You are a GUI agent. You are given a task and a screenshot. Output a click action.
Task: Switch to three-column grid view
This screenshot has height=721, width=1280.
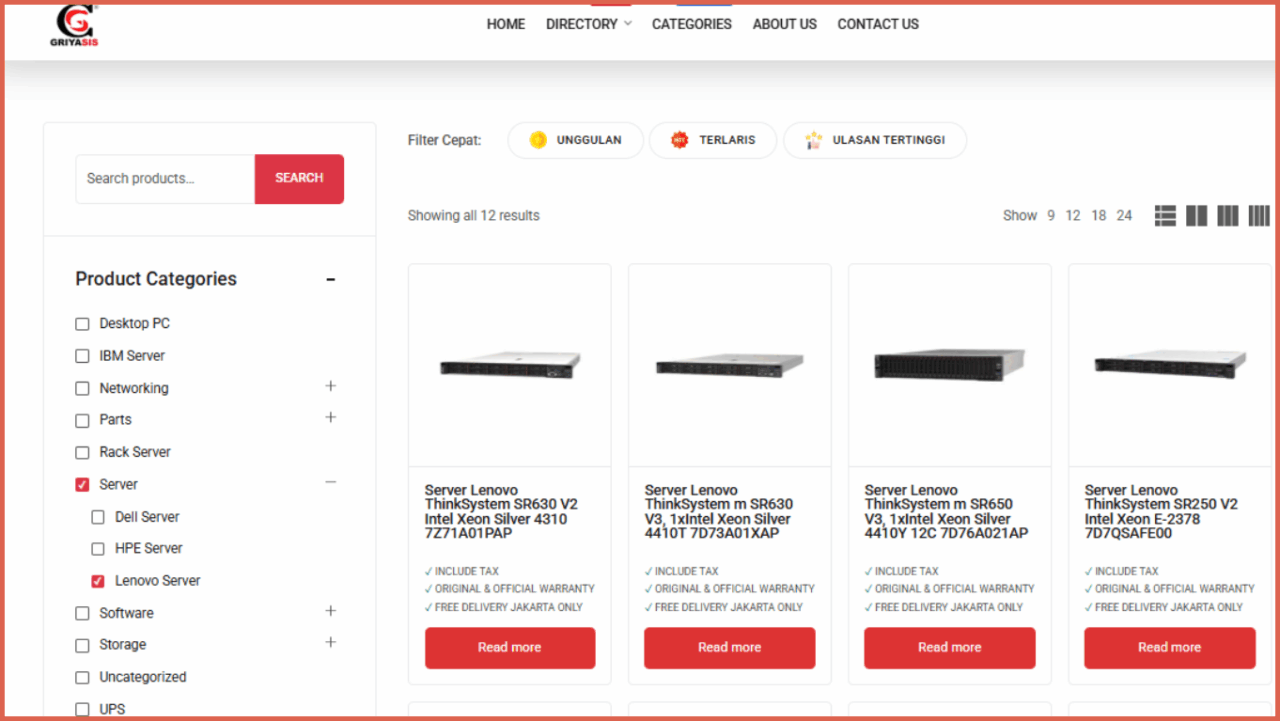pyautogui.click(x=1227, y=215)
